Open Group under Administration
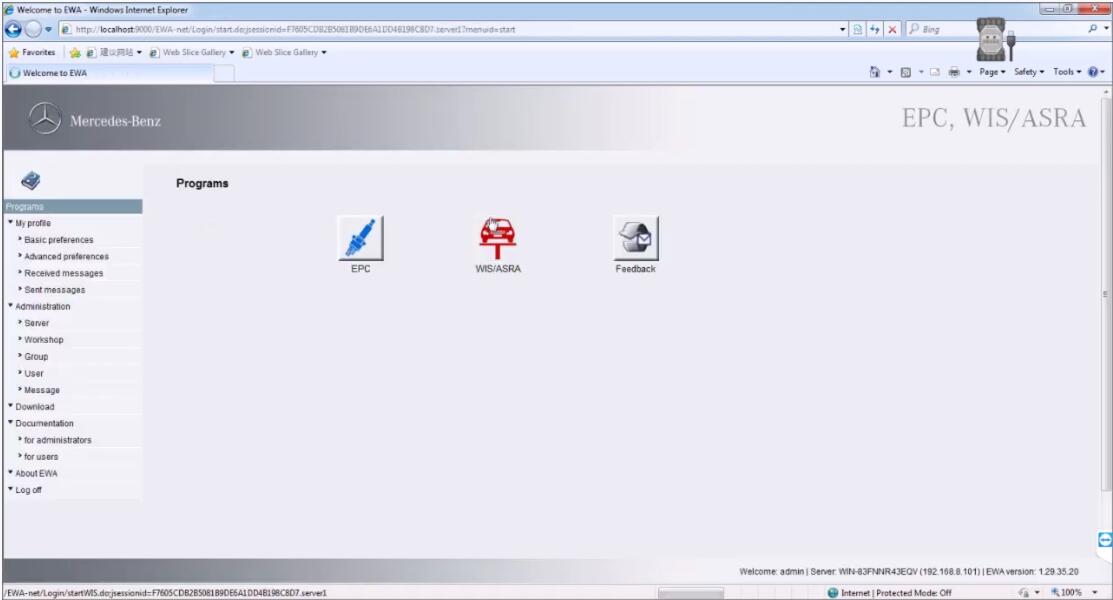The height and width of the screenshot is (600, 1113). (x=36, y=356)
